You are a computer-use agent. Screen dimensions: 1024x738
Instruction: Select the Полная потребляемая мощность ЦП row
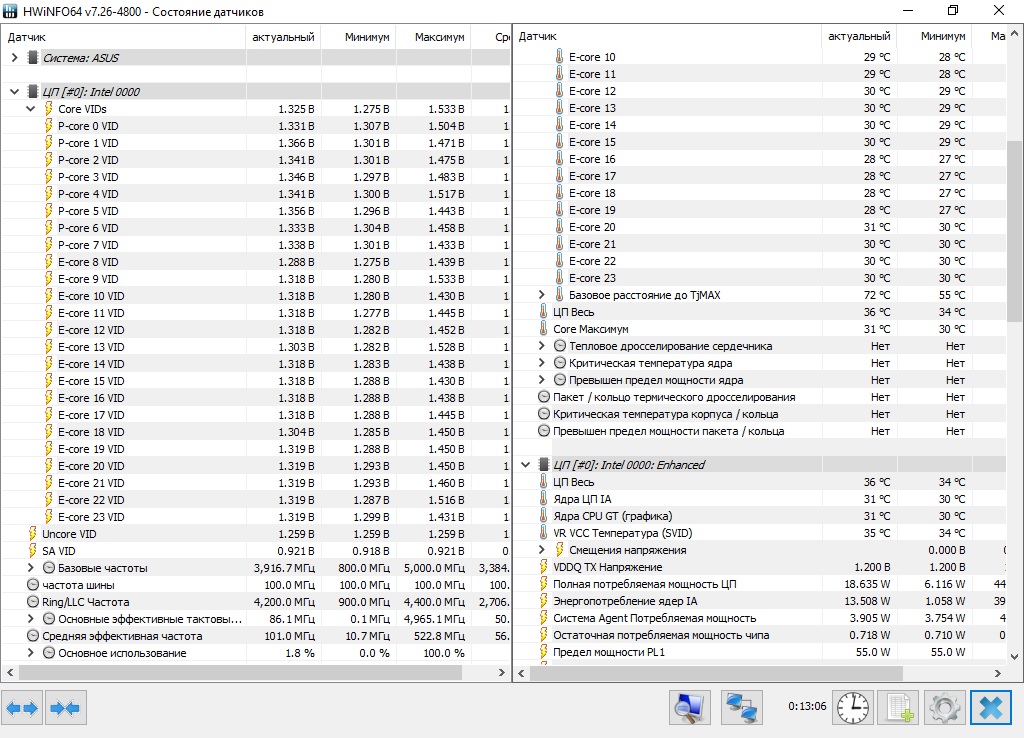[x=760, y=584]
